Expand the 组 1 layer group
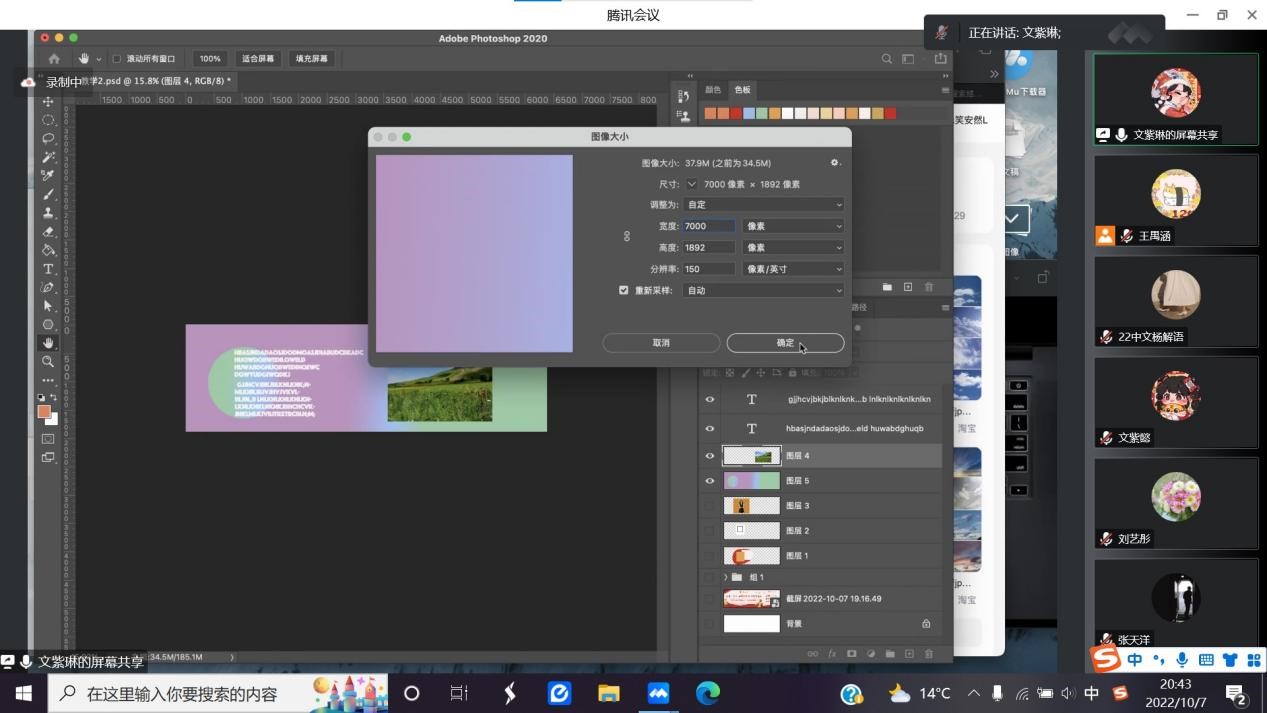The width and height of the screenshot is (1267, 713). tap(725, 577)
